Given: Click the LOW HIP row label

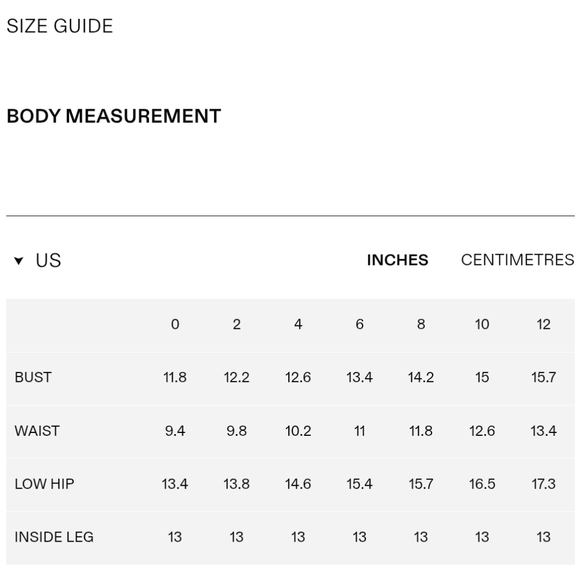Looking at the screenshot, I should [44, 484].
